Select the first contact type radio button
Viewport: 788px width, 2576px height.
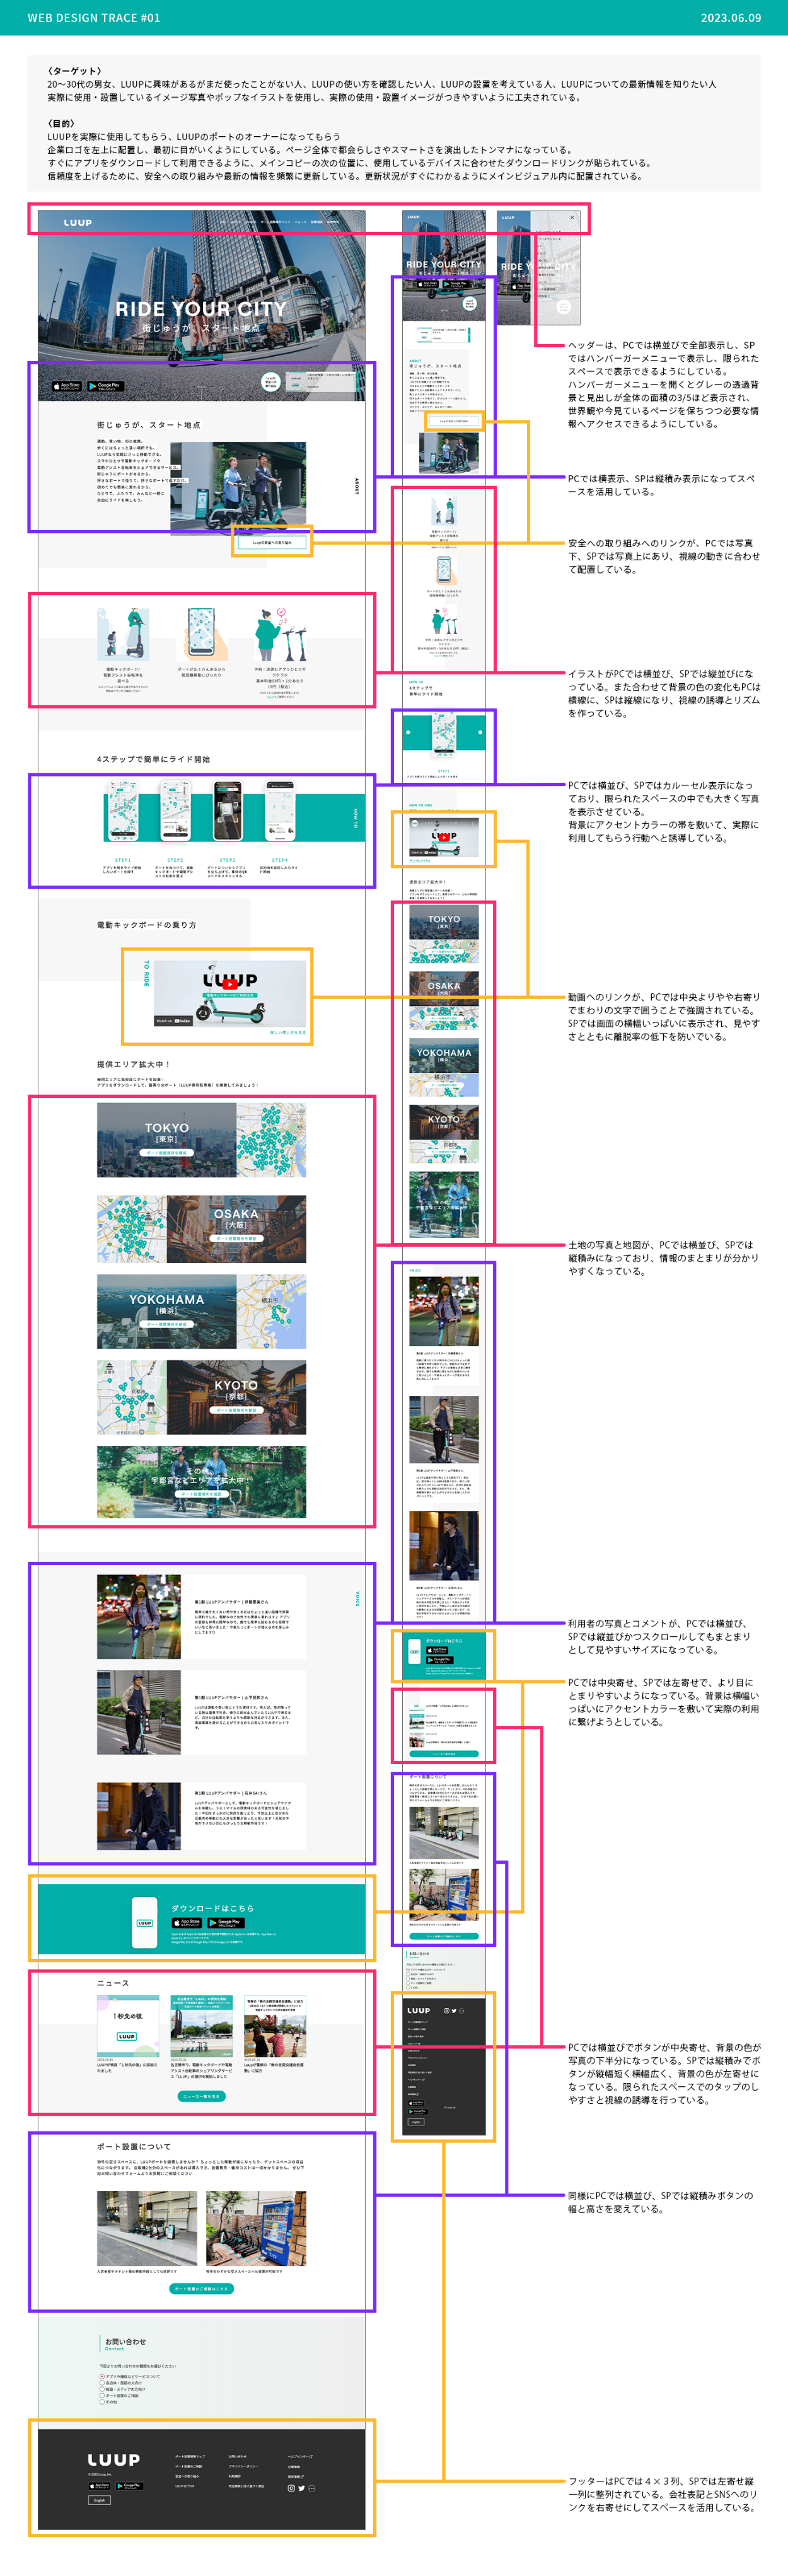tap(102, 2376)
